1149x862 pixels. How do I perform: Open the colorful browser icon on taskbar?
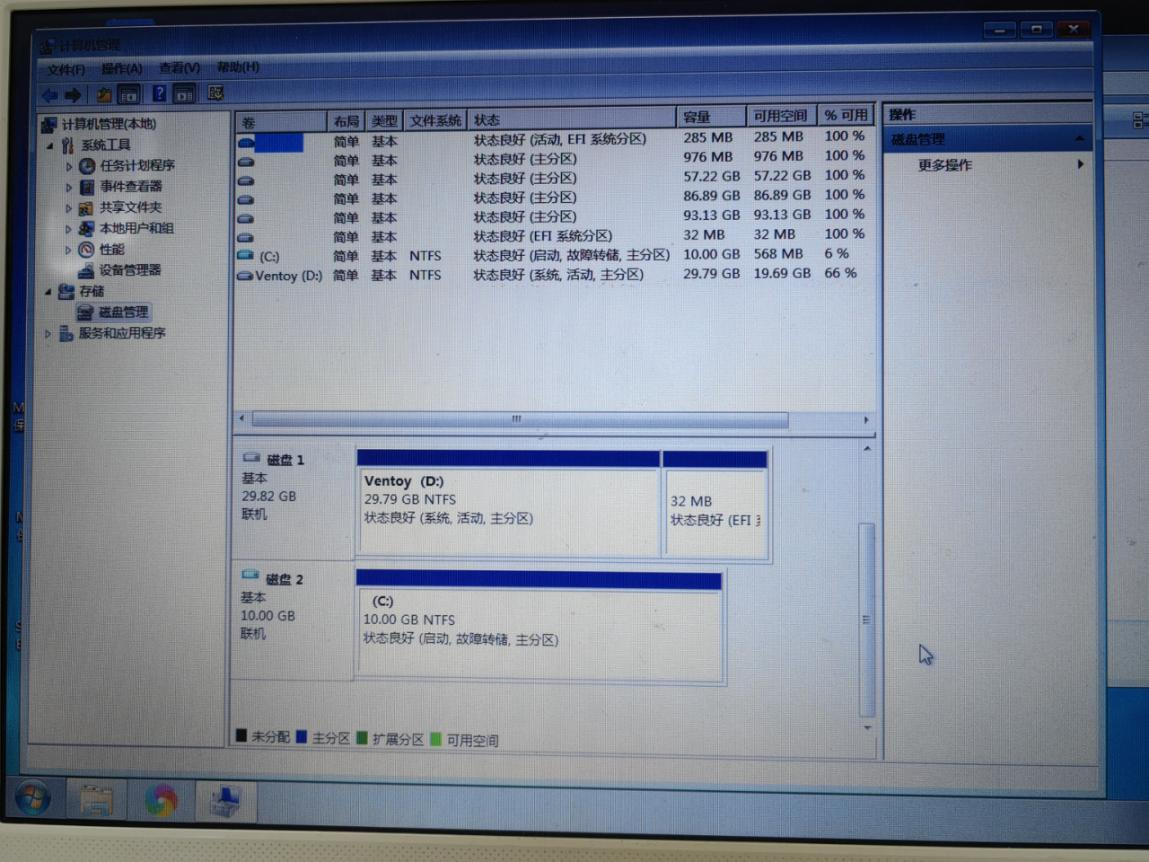(160, 800)
